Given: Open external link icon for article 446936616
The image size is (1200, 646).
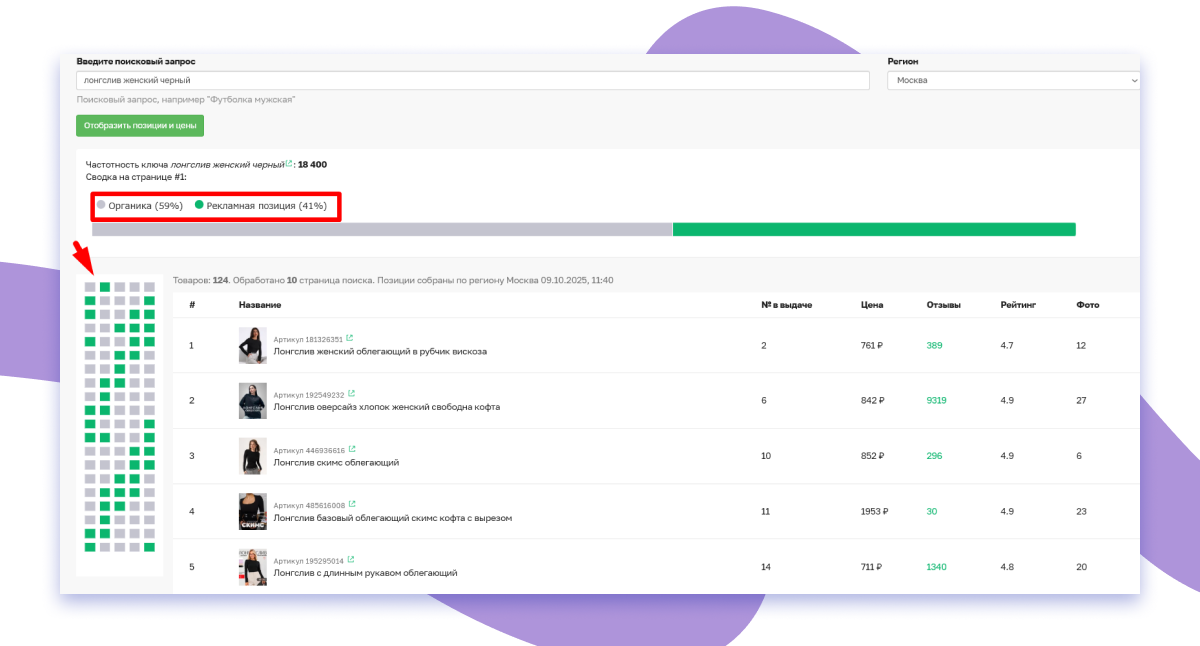Looking at the screenshot, I should 351,449.
